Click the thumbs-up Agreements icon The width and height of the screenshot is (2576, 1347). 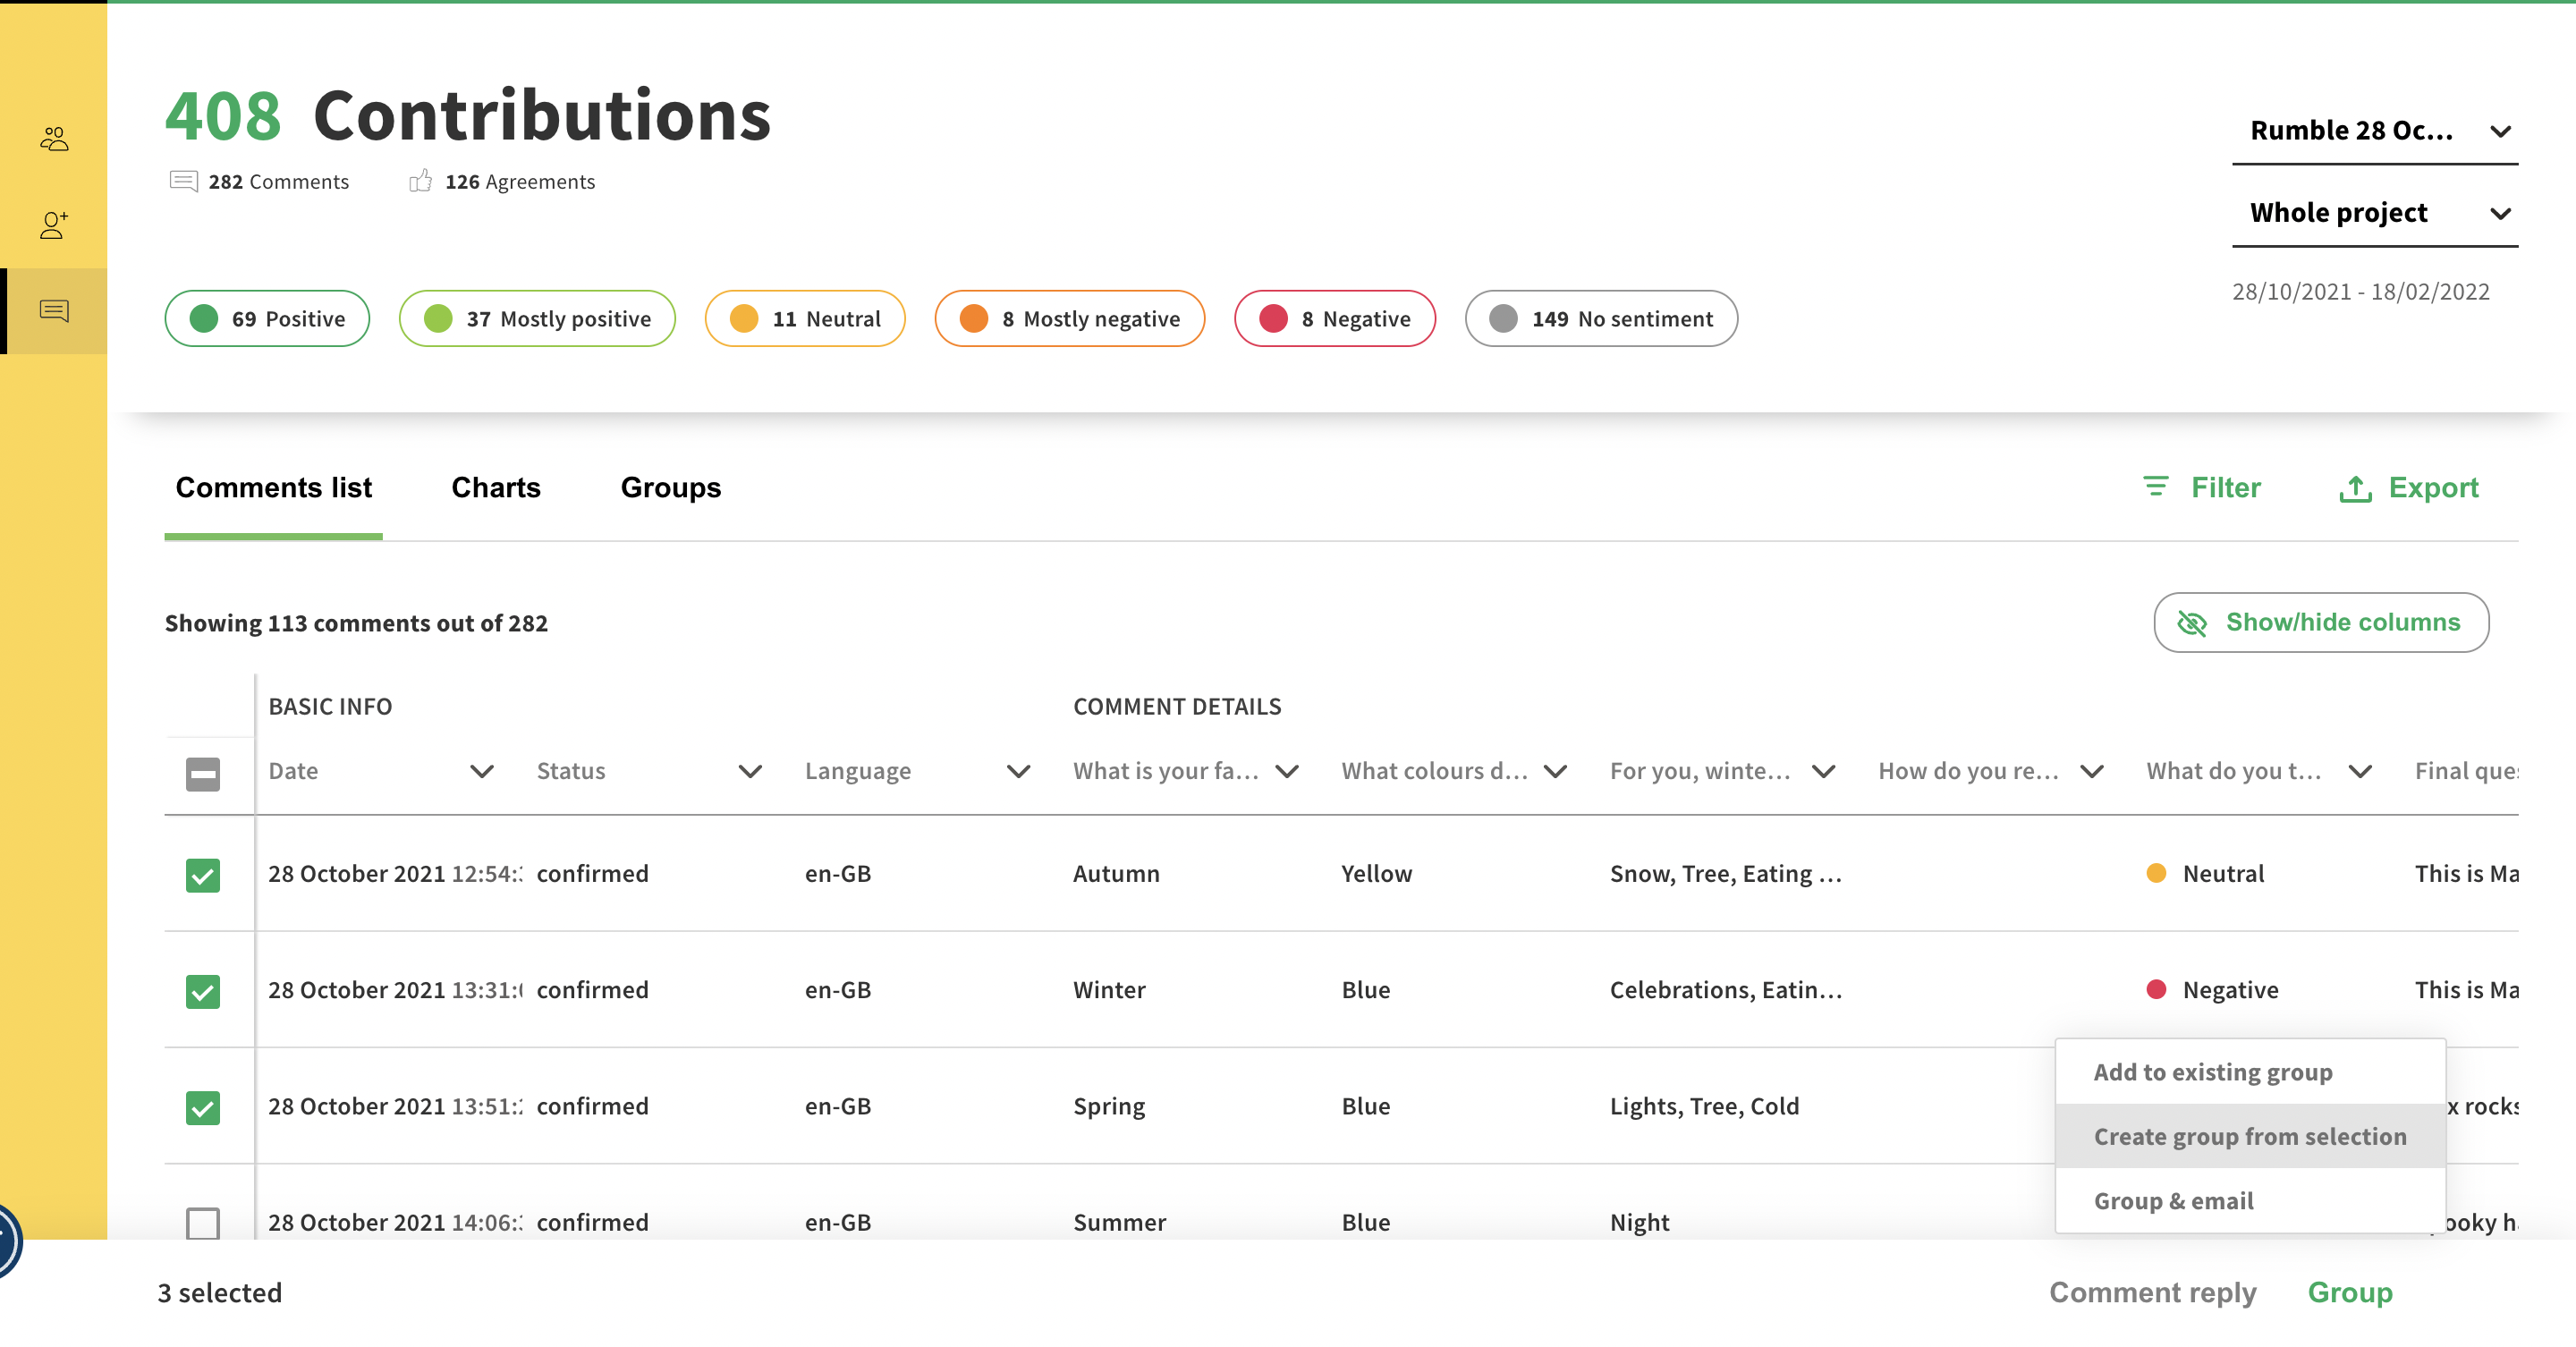[x=420, y=181]
